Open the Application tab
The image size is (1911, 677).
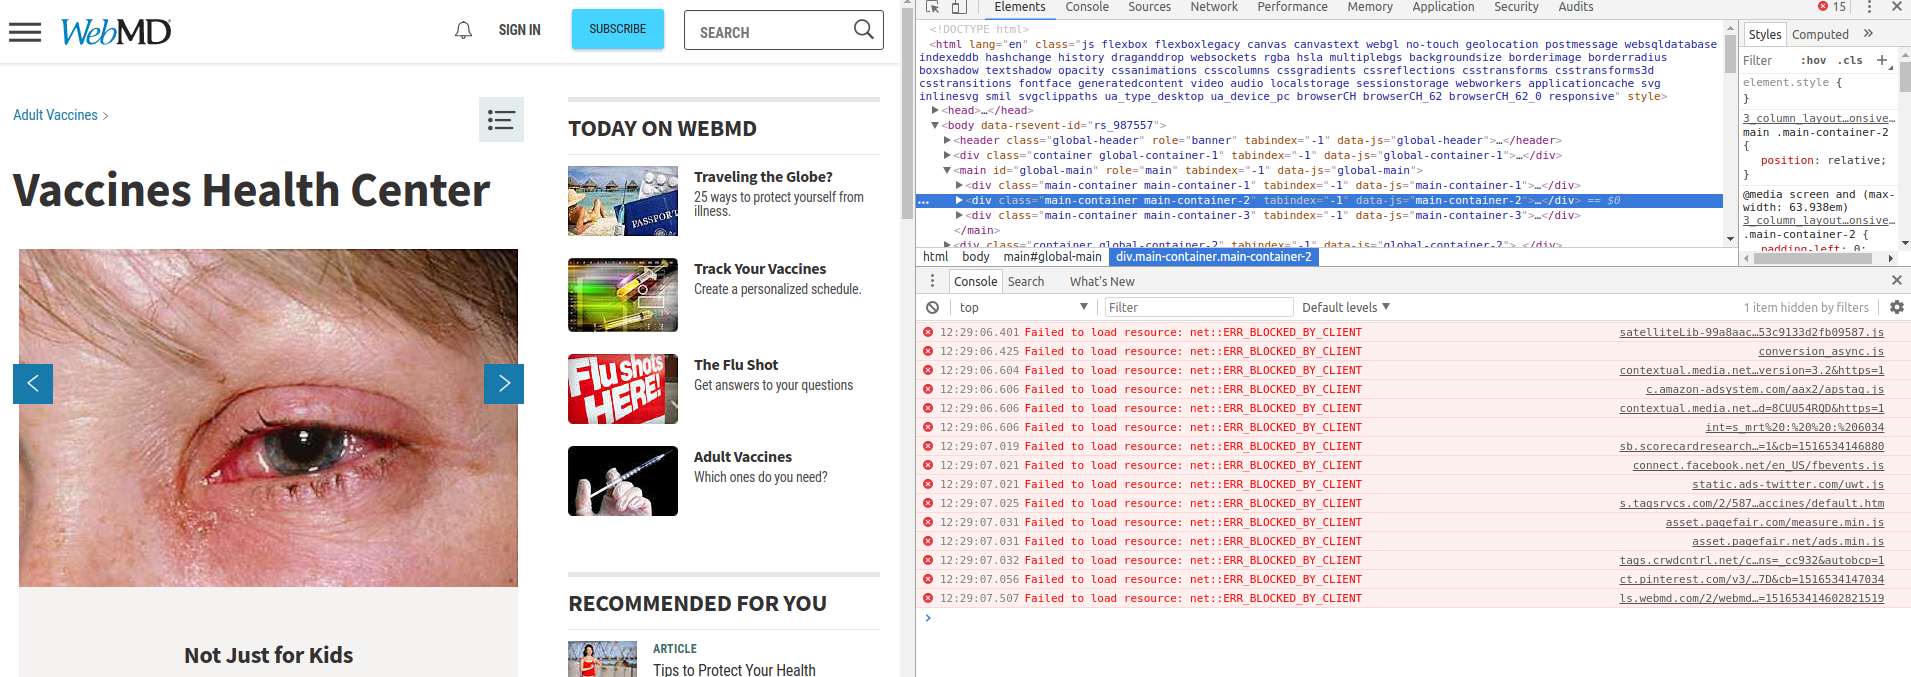point(1443,7)
